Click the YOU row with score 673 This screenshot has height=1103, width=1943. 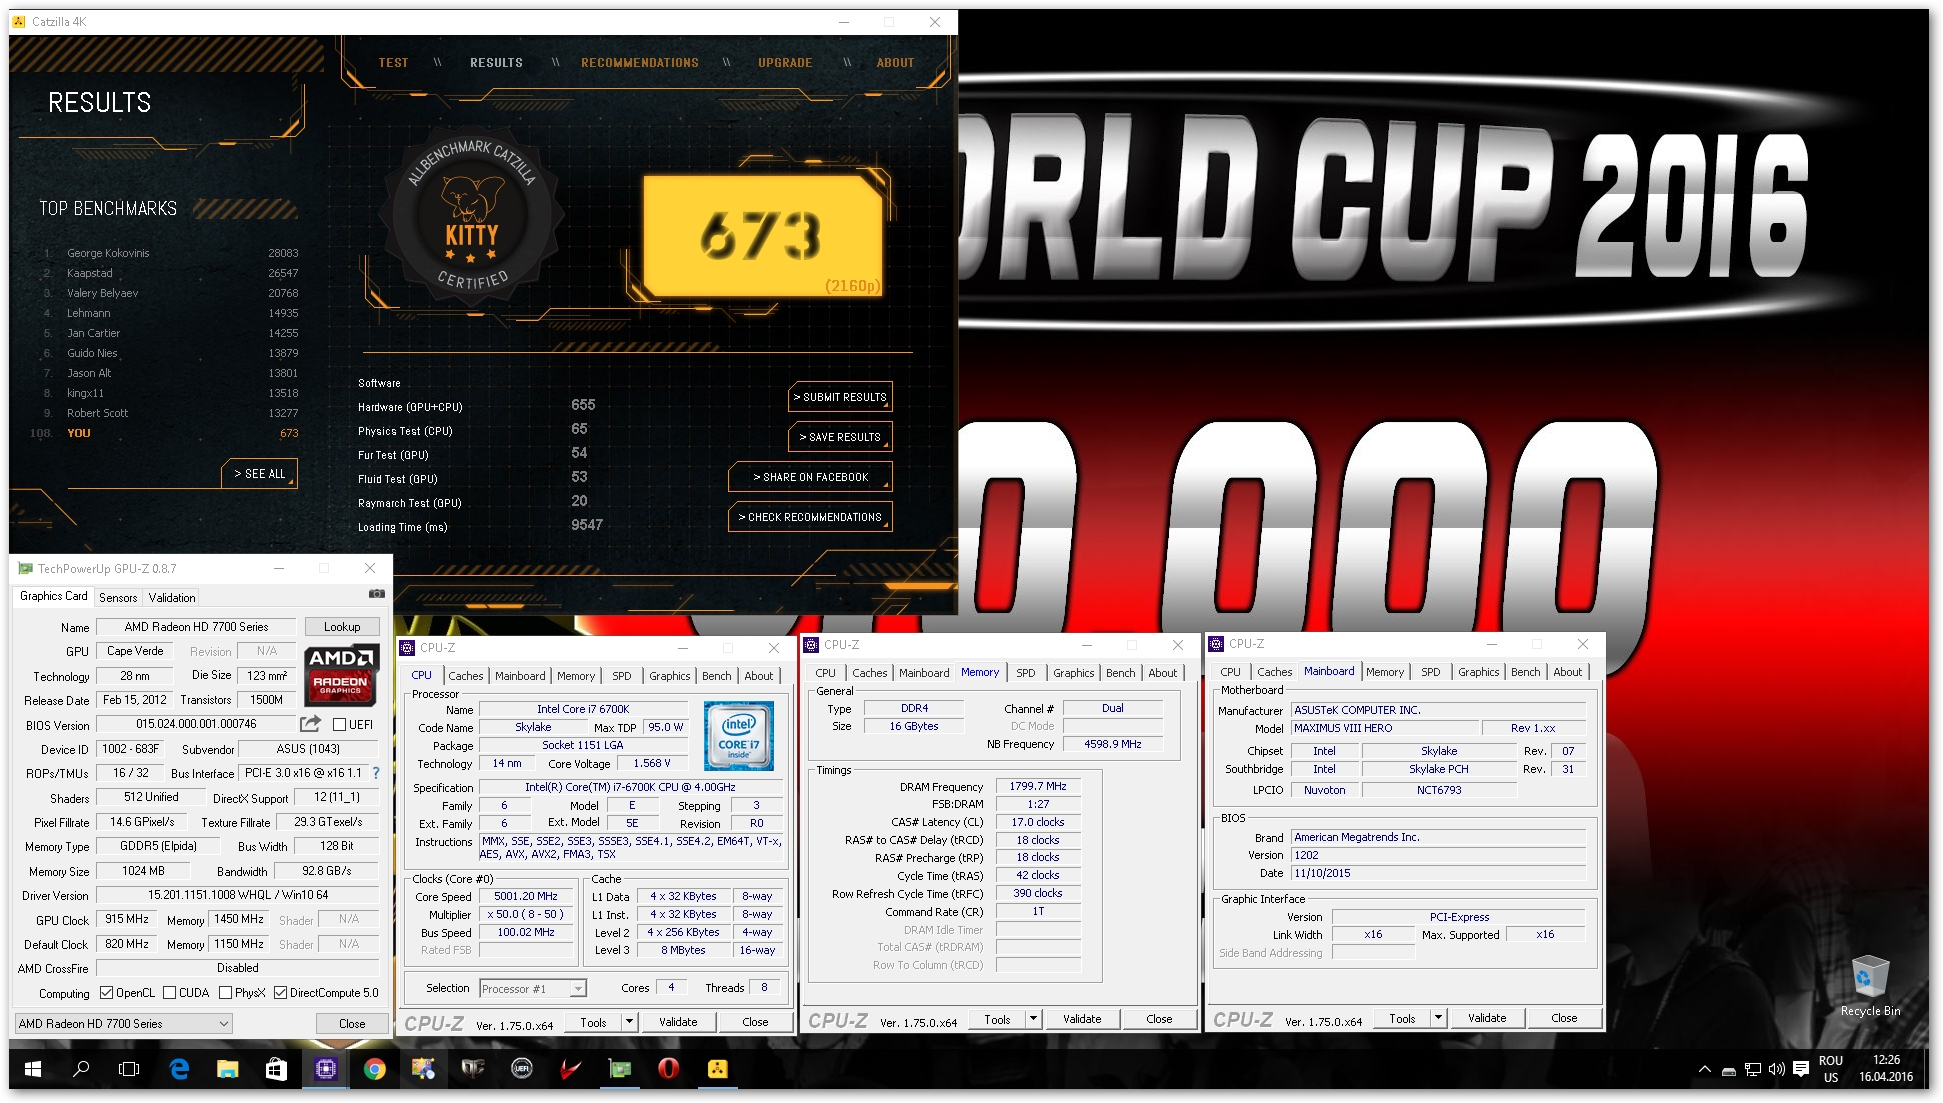[165, 433]
